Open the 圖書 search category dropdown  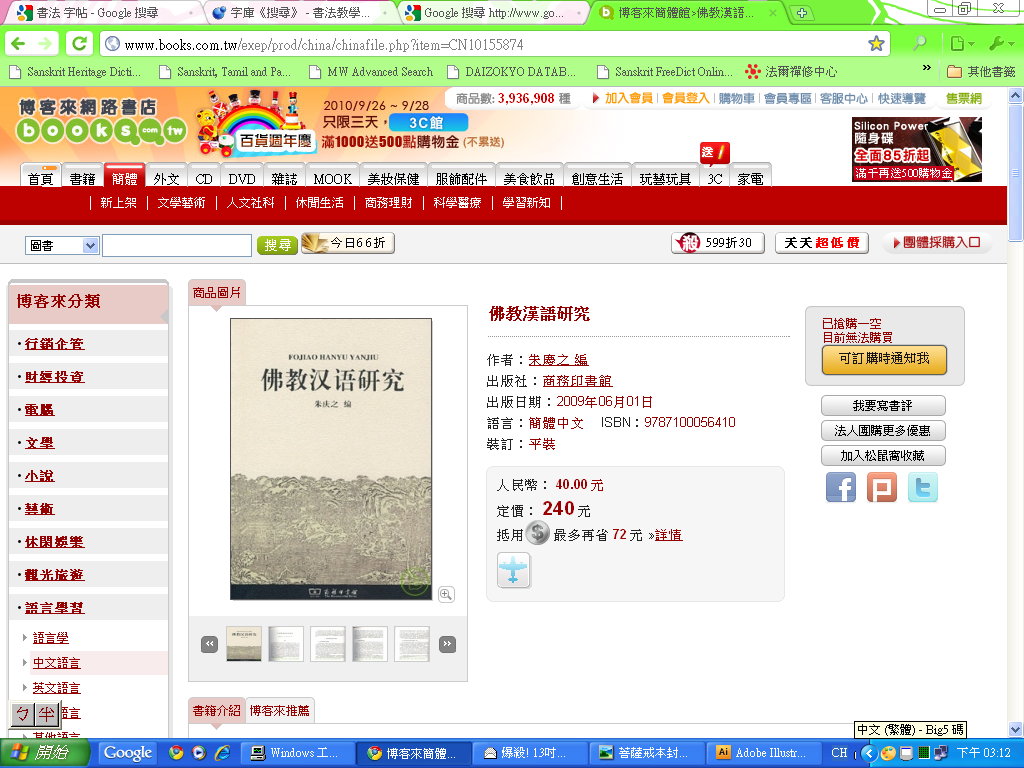pyautogui.click(x=62, y=245)
